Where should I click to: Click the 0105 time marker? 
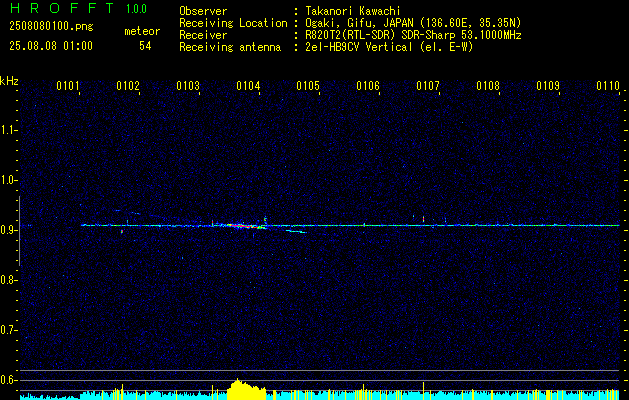click(308, 86)
